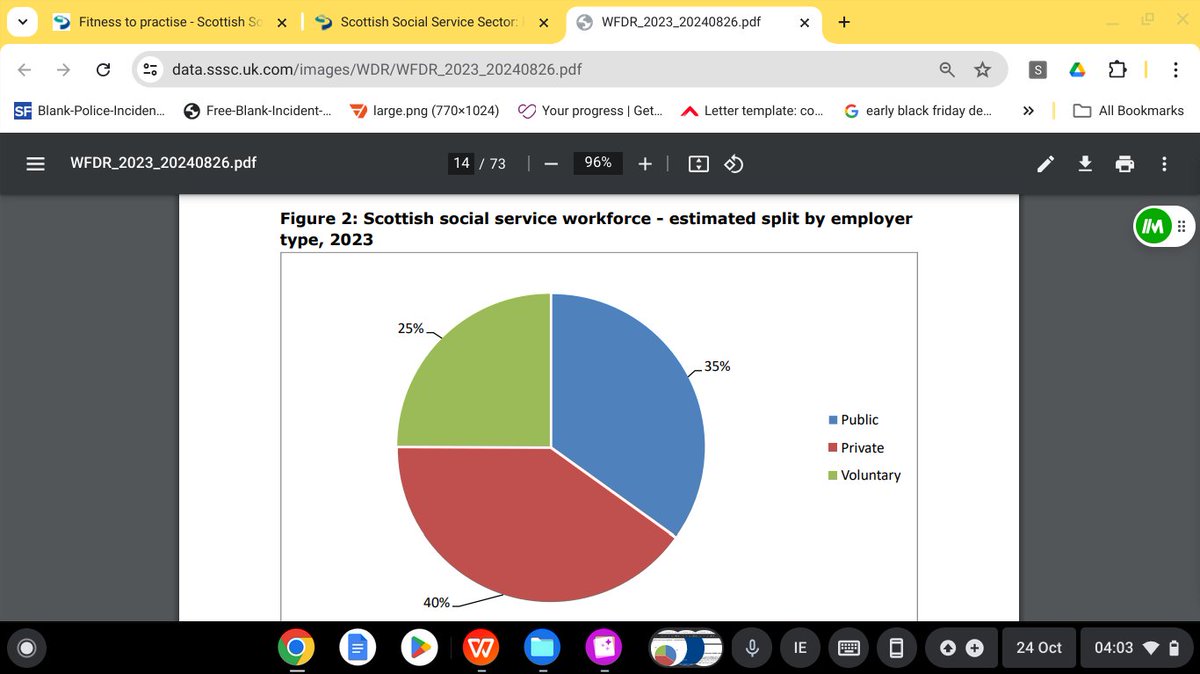Toggle the PDF sidebar hamburger menu
Image resolution: width=1200 pixels, height=674 pixels.
click(x=35, y=162)
